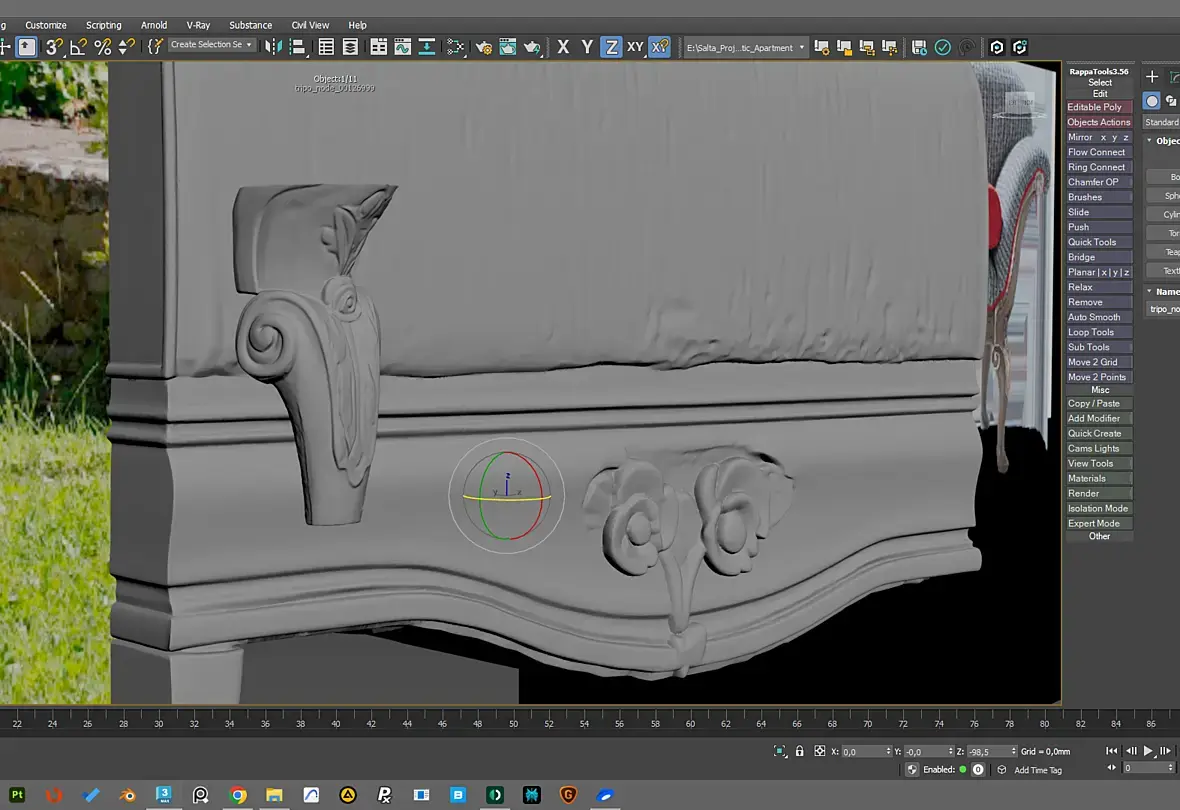This screenshot has width=1180, height=810.
Task: Click the Isolation Mode button
Action: click(x=1099, y=508)
